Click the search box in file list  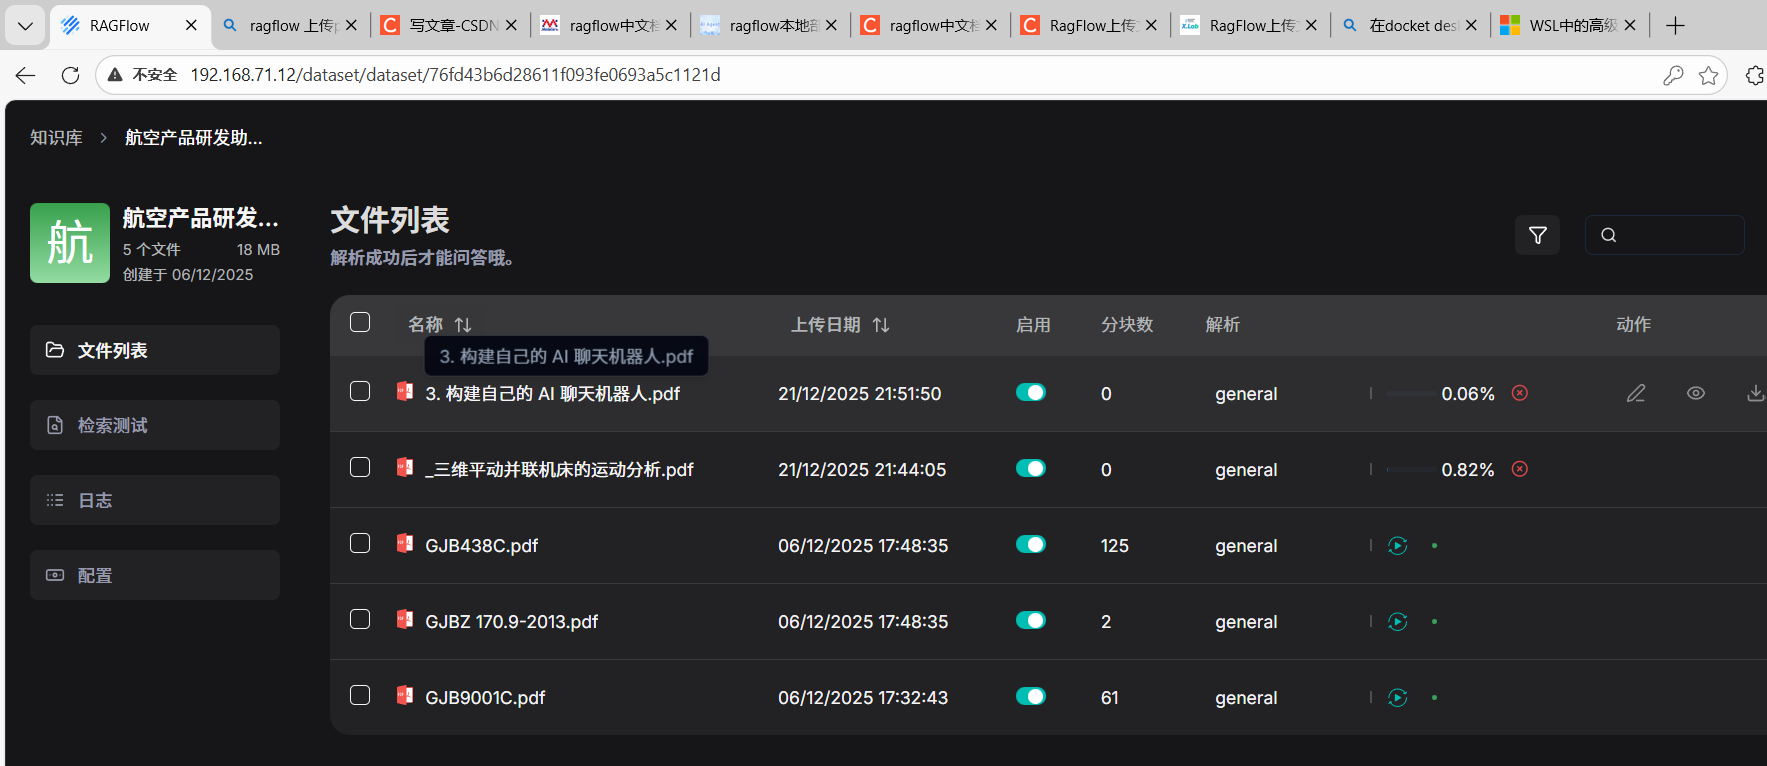(1665, 235)
